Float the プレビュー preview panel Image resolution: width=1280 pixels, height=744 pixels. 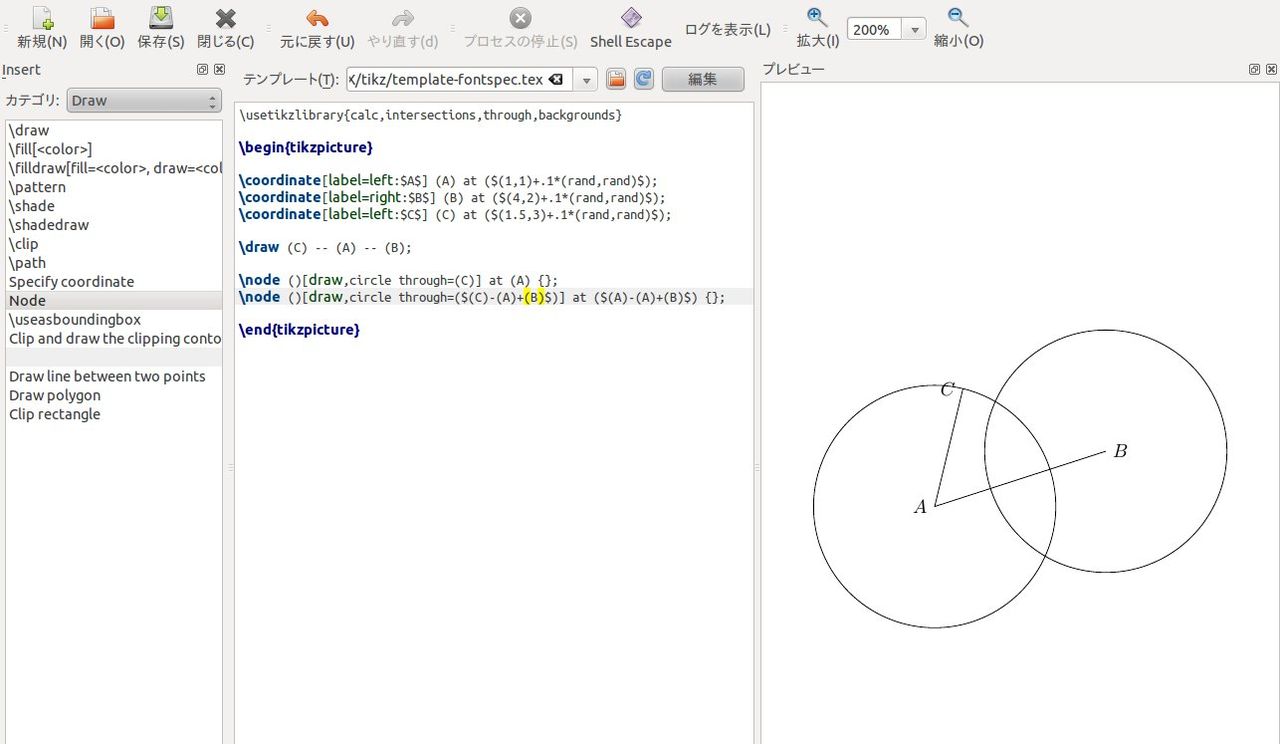[1254, 69]
